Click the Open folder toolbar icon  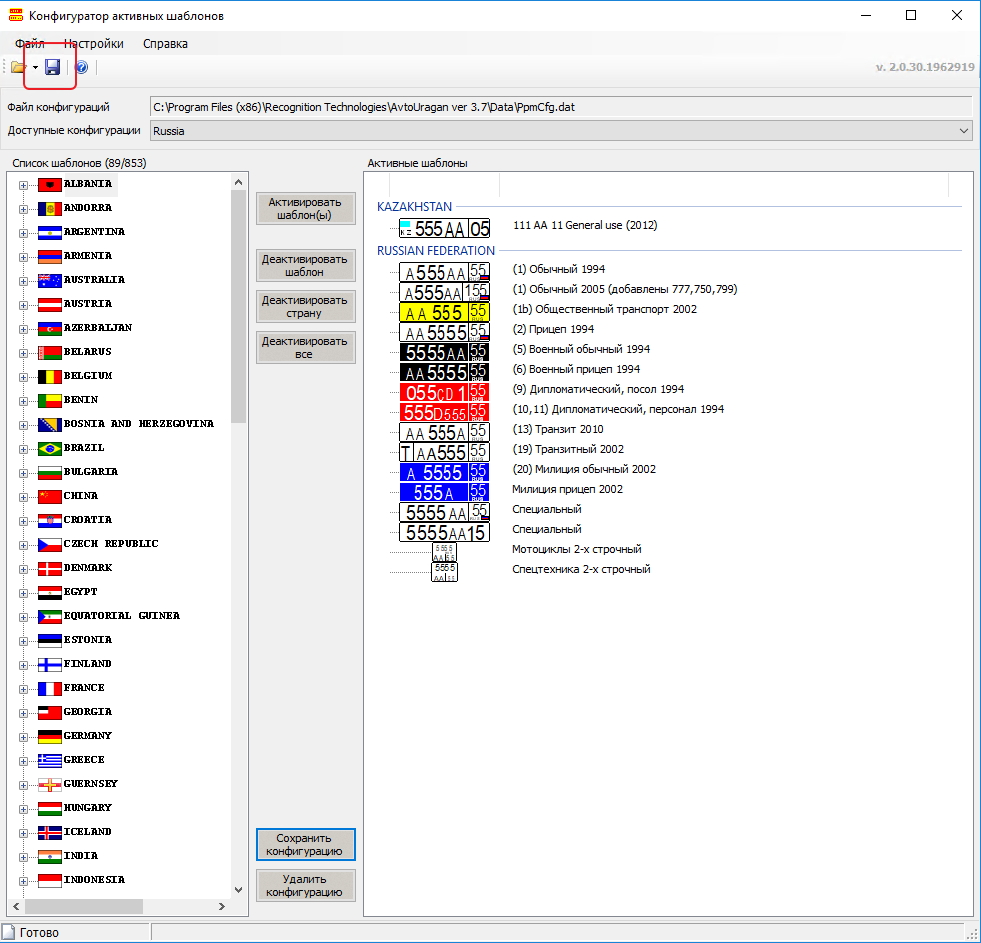coord(18,67)
